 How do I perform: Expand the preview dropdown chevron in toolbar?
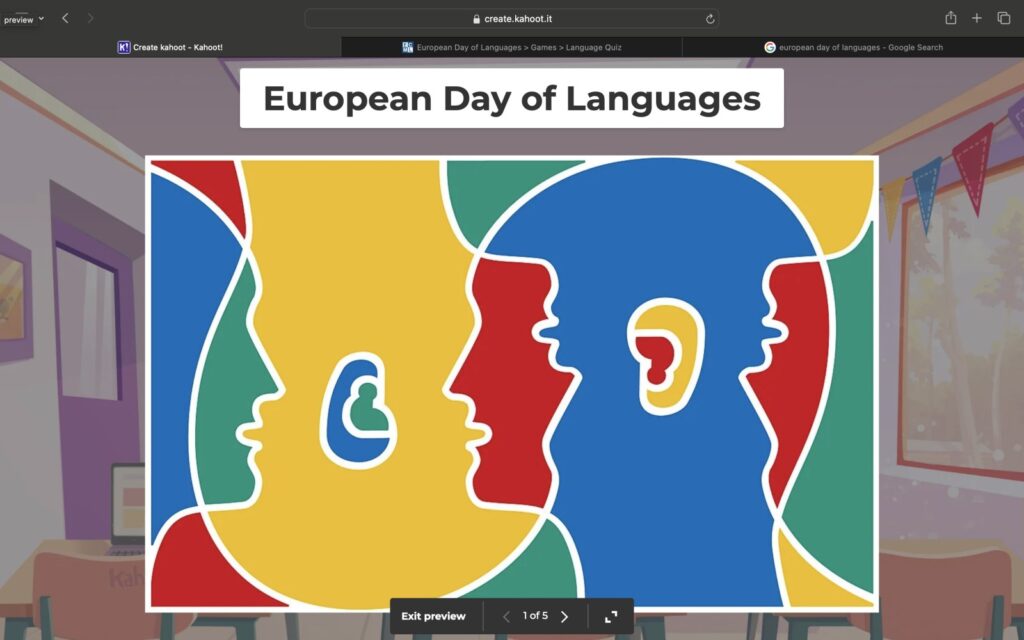tap(41, 19)
